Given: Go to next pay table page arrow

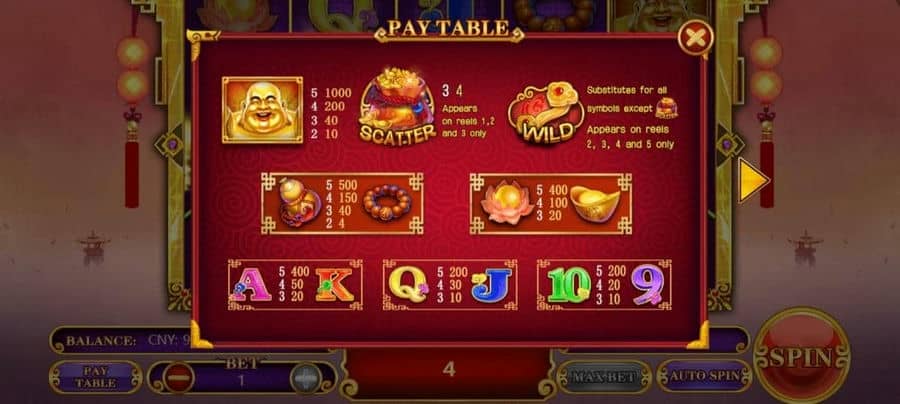Looking at the screenshot, I should click(753, 181).
